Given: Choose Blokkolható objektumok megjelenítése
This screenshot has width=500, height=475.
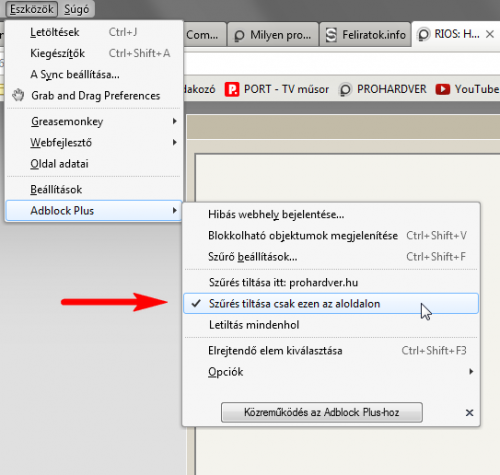Looking at the screenshot, I should [x=331, y=236].
